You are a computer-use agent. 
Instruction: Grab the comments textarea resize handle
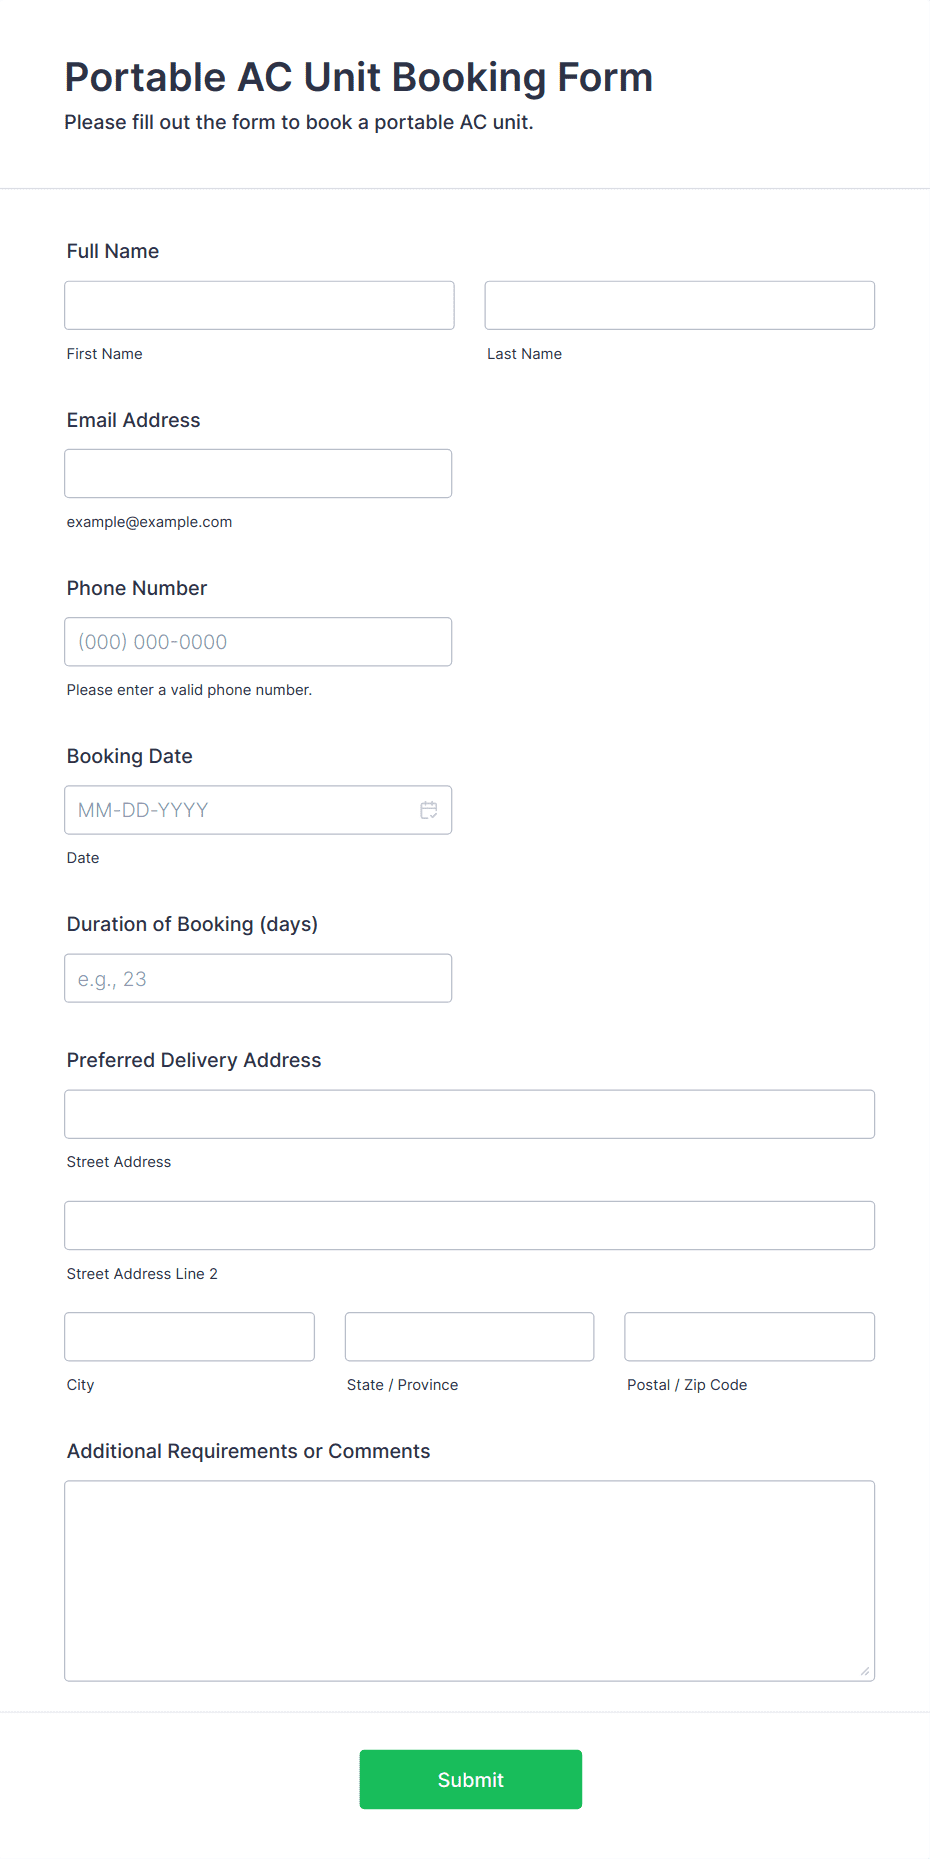coord(865,1671)
